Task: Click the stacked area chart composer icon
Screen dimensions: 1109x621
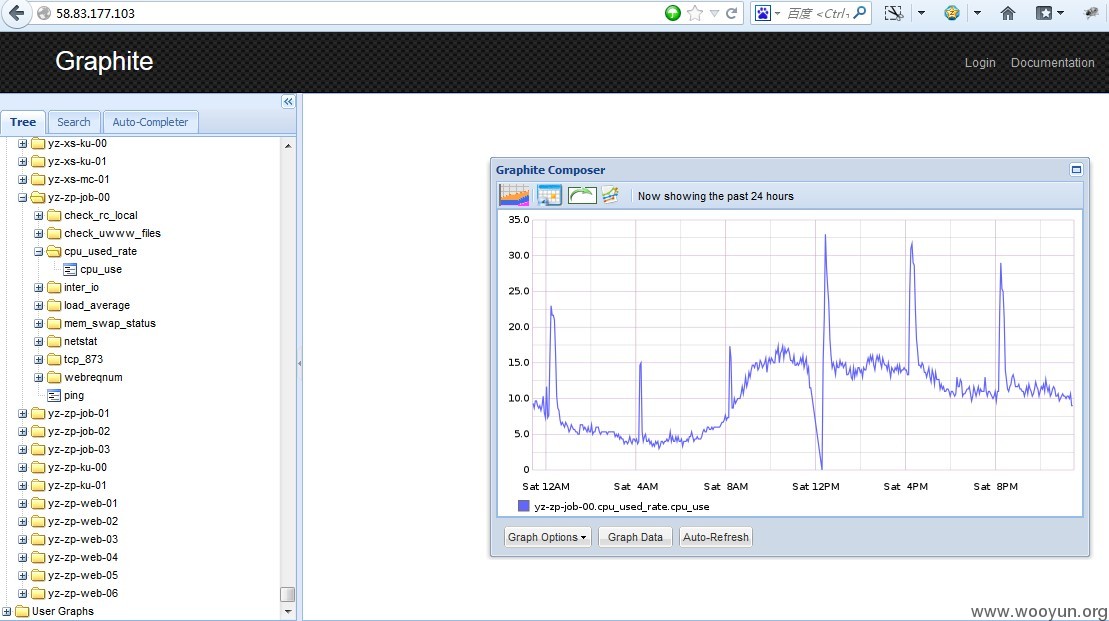Action: (514, 195)
